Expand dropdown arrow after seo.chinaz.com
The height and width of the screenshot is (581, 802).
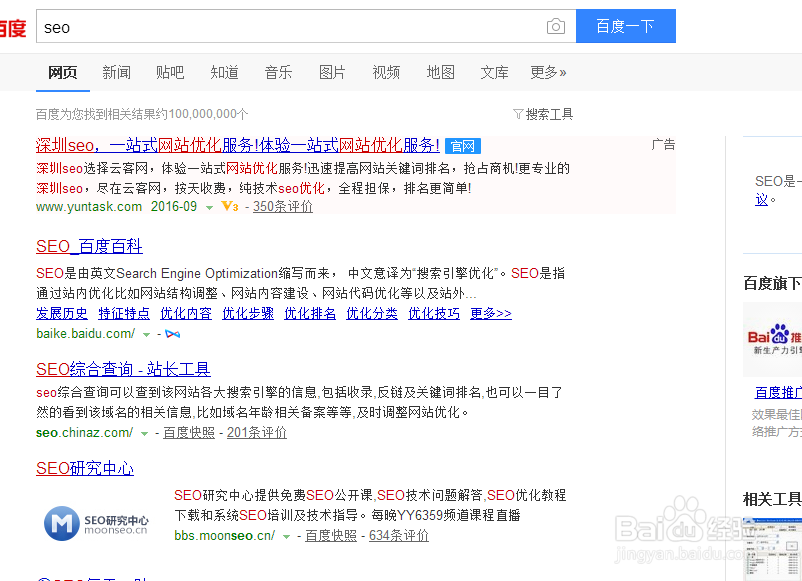point(144,434)
